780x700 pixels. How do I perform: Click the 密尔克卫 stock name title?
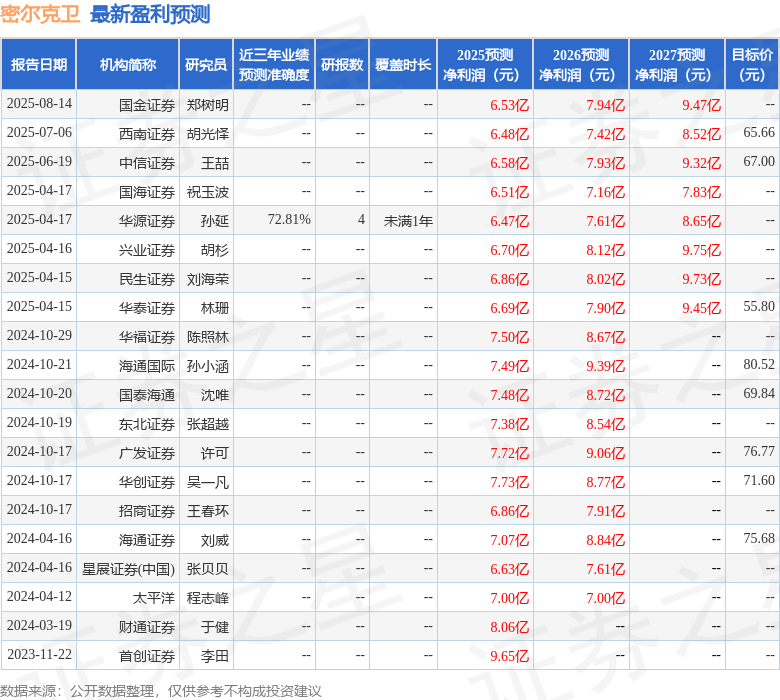click(40, 14)
